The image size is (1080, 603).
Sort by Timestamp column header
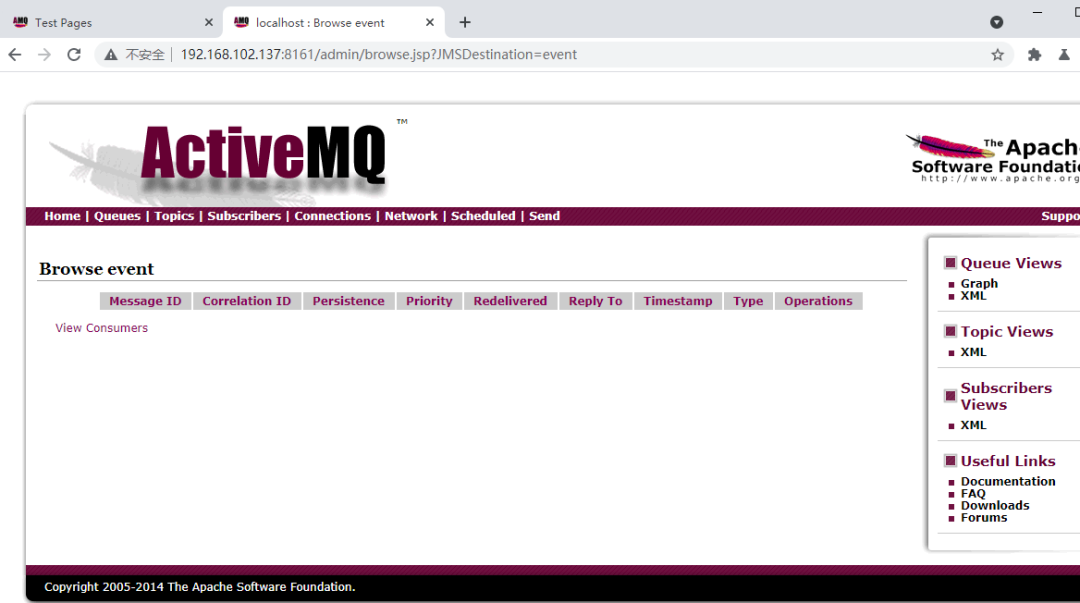coord(678,301)
